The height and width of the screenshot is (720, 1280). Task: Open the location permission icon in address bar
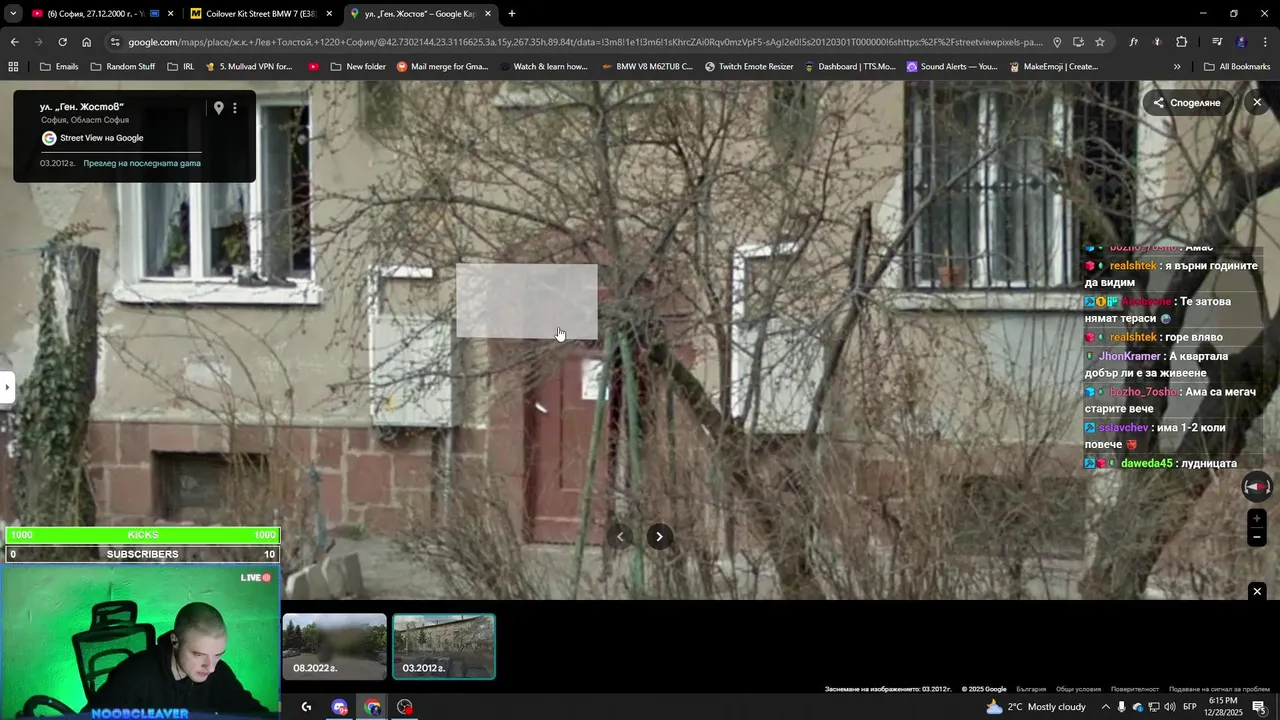(1057, 42)
